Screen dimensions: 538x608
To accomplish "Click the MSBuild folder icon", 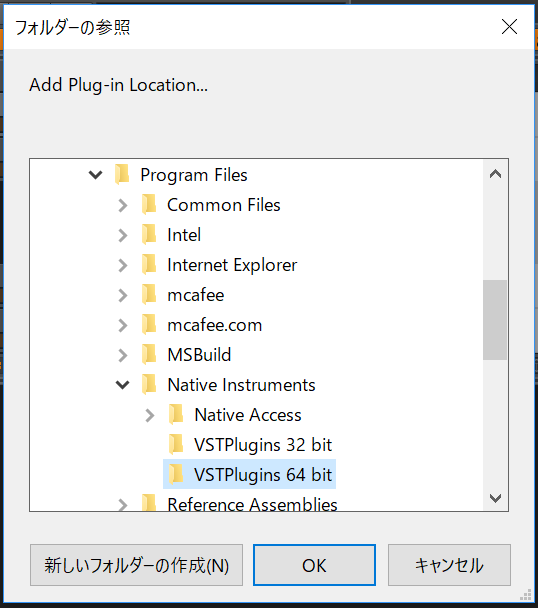I will 149,354.
